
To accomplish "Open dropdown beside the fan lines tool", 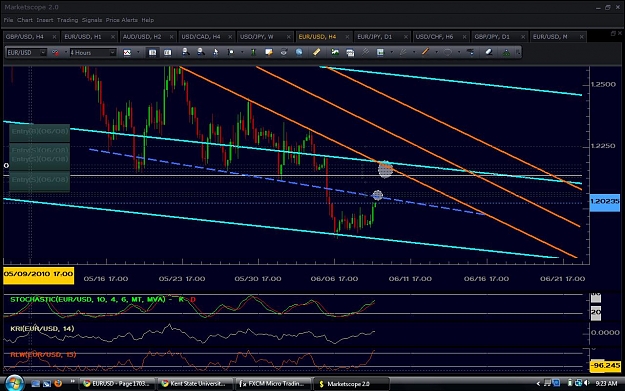I will point(414,53).
